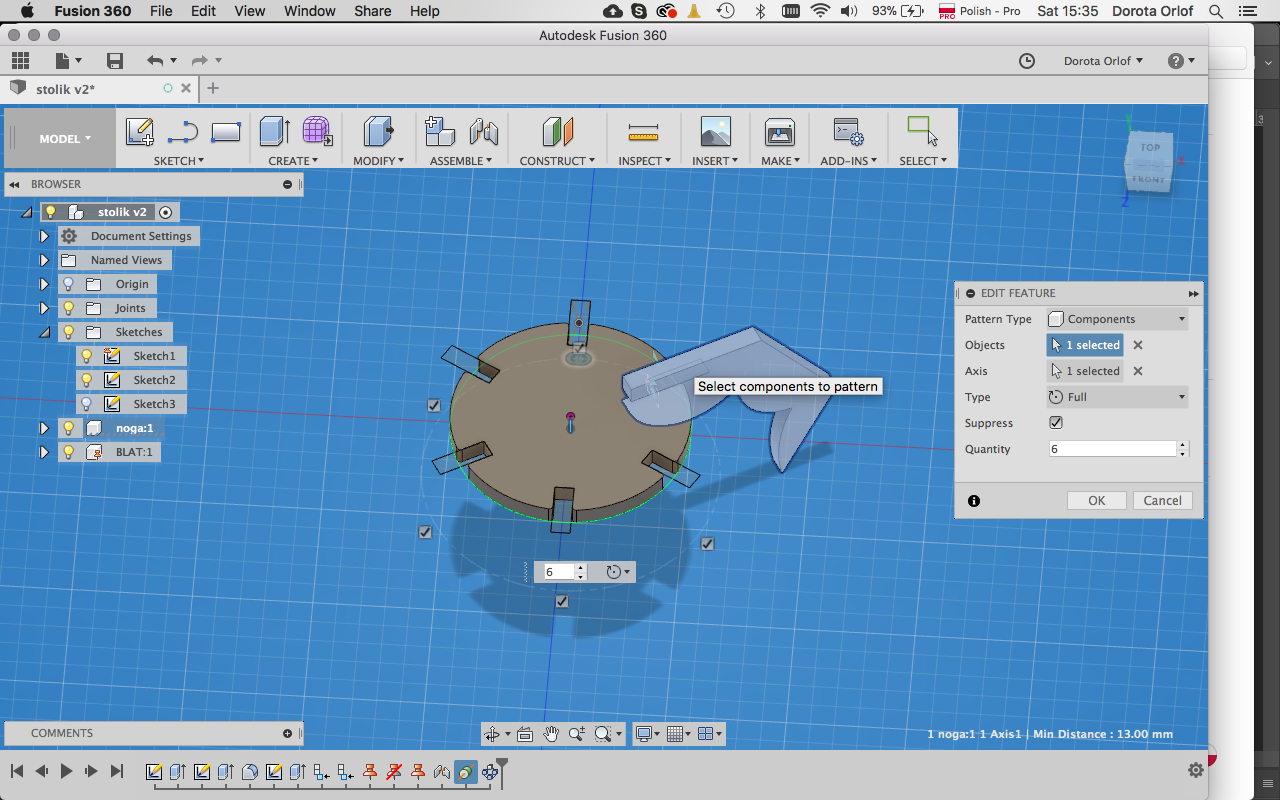Cancel the Edit Feature dialog
This screenshot has height=800, width=1280.
tap(1162, 500)
